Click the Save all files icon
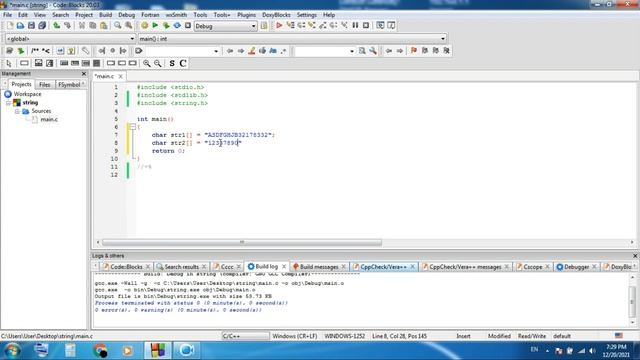The width and height of the screenshot is (640, 360). click(42, 26)
